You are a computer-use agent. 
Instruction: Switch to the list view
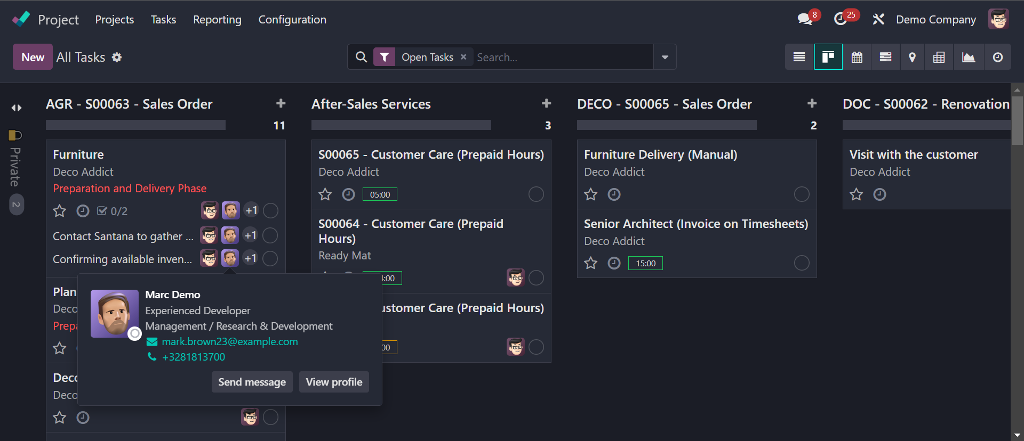coord(799,57)
